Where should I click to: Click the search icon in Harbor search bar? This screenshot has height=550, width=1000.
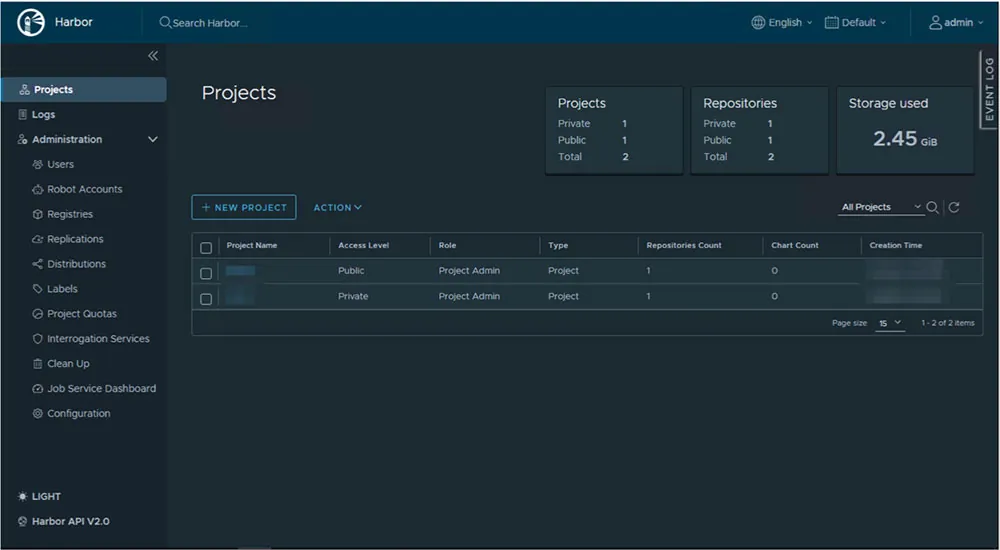165,22
